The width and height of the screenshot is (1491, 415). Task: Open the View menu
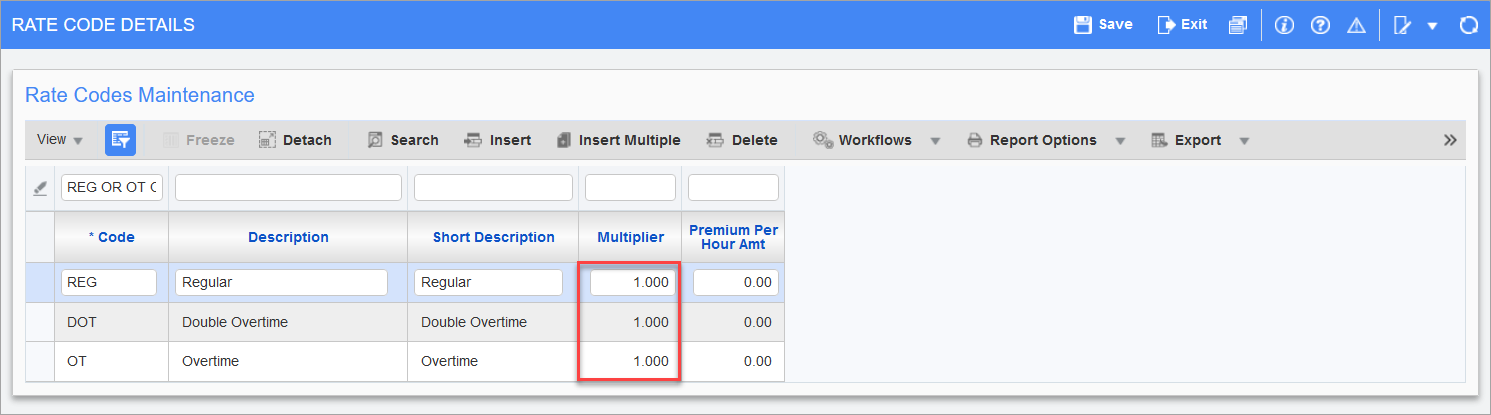pyautogui.click(x=59, y=140)
